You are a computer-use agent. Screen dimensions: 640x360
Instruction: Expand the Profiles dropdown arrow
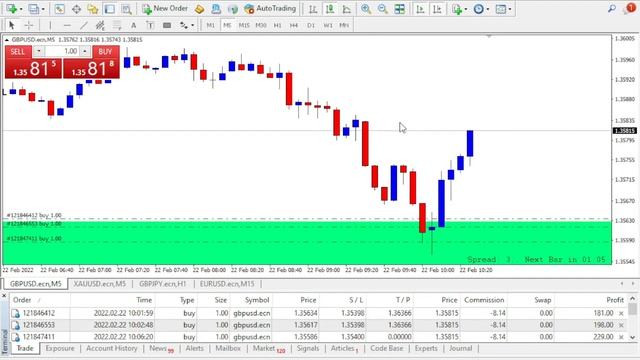tap(43, 9)
